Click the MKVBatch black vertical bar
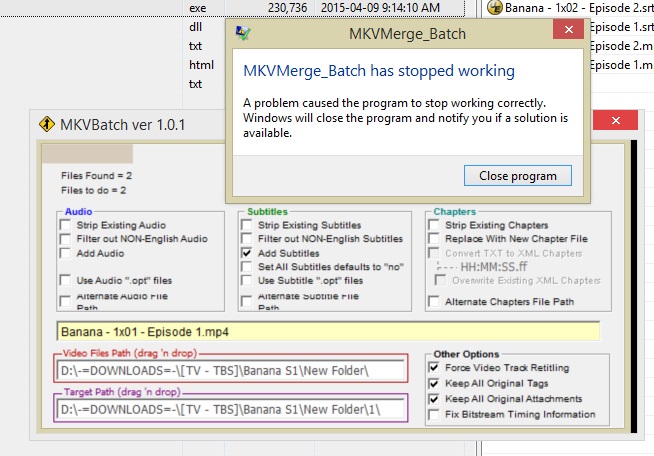Viewport: 654px width, 456px height. pyautogui.click(x=634, y=286)
